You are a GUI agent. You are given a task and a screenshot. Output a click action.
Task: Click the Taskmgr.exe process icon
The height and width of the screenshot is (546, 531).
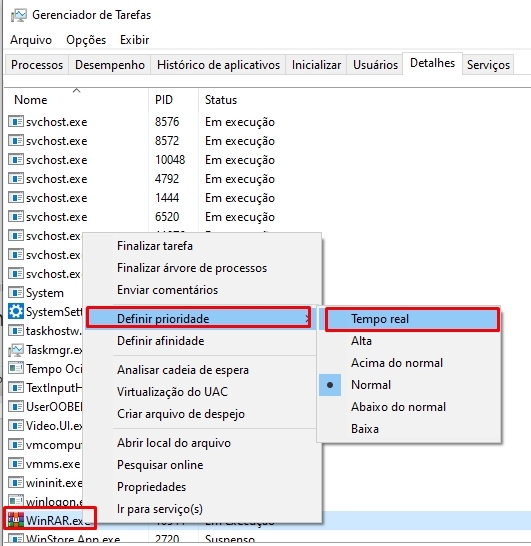[x=16, y=350]
